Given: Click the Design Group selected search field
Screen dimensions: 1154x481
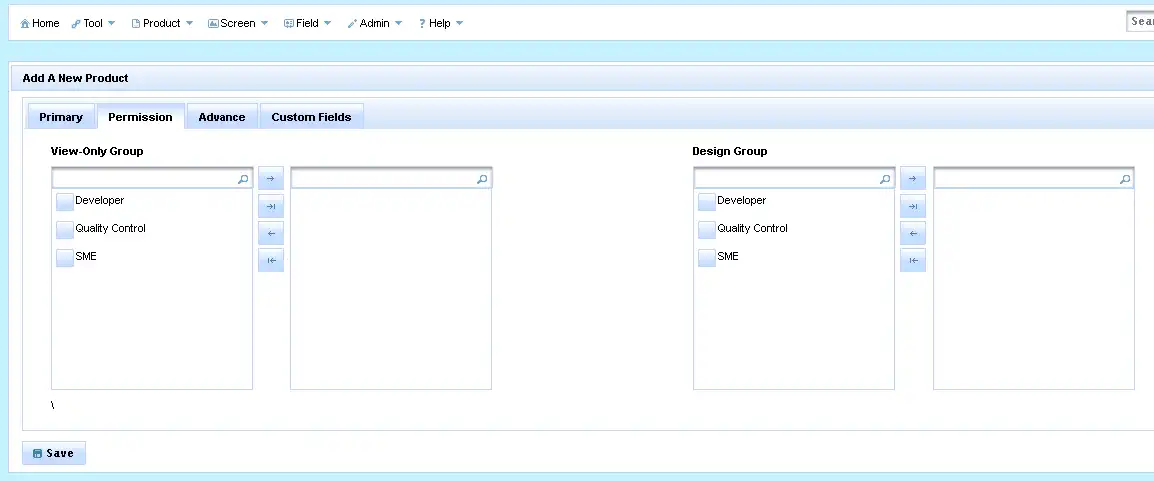Looking at the screenshot, I should coord(1033,179).
